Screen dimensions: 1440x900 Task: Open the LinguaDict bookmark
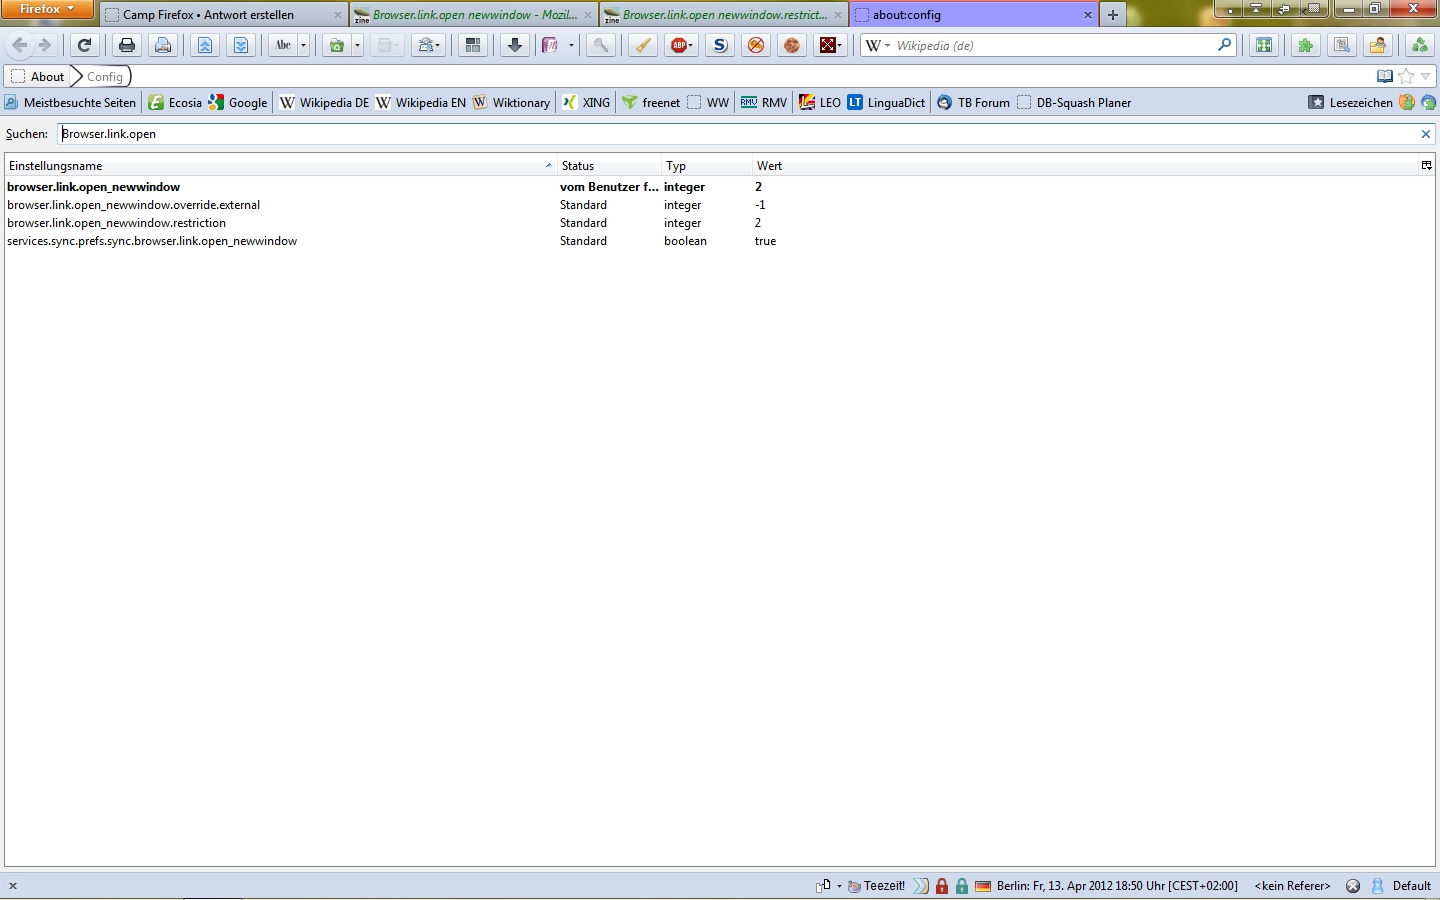[x=886, y=102]
